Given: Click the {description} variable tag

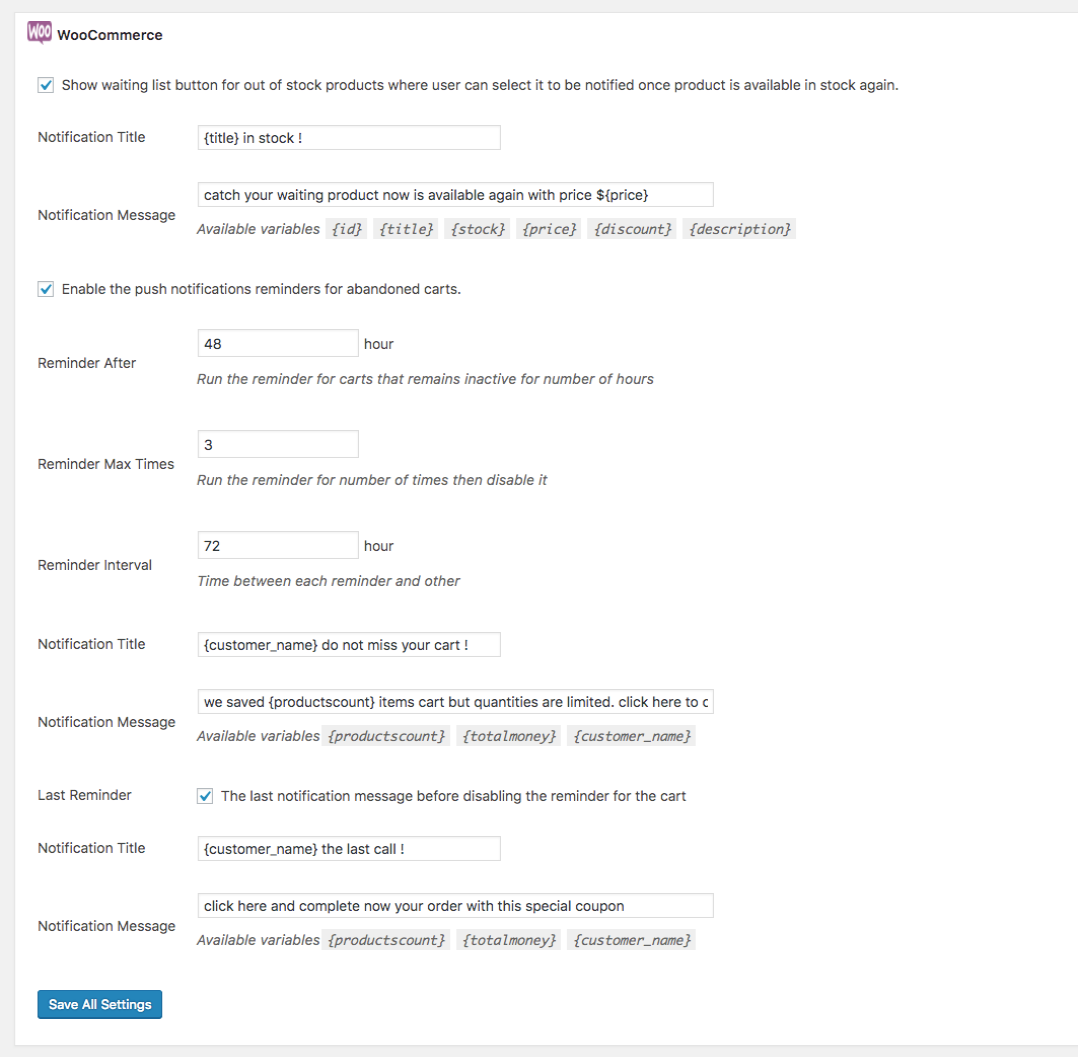Looking at the screenshot, I should pos(739,229).
